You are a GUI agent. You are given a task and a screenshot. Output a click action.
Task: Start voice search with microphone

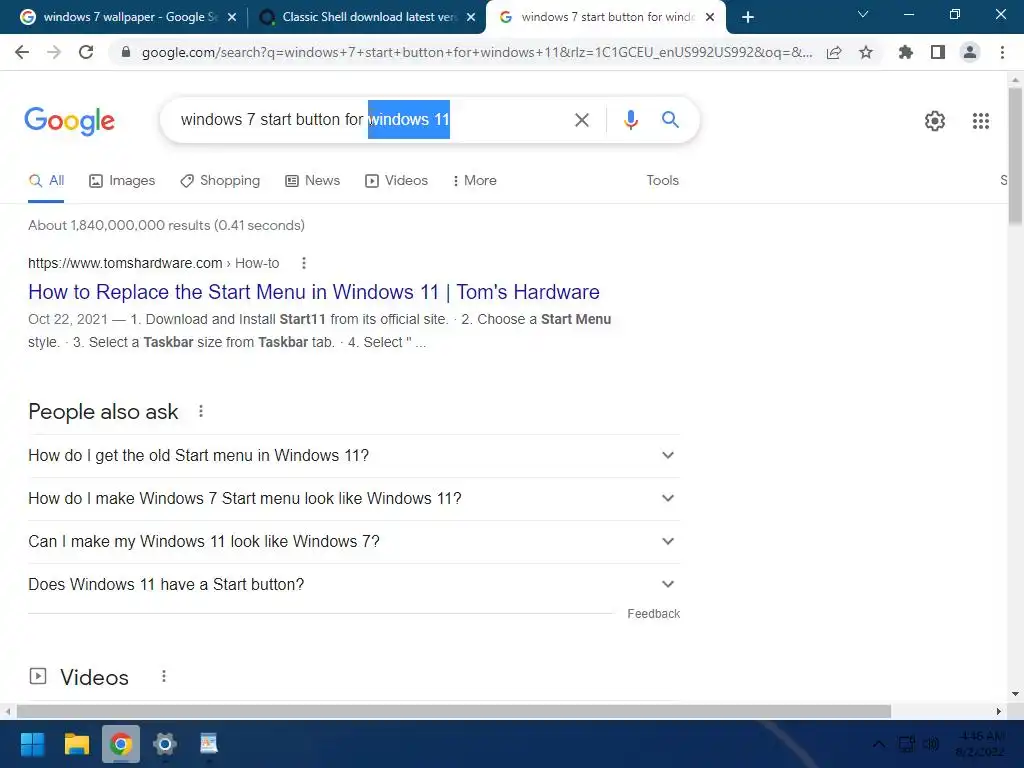click(630, 120)
